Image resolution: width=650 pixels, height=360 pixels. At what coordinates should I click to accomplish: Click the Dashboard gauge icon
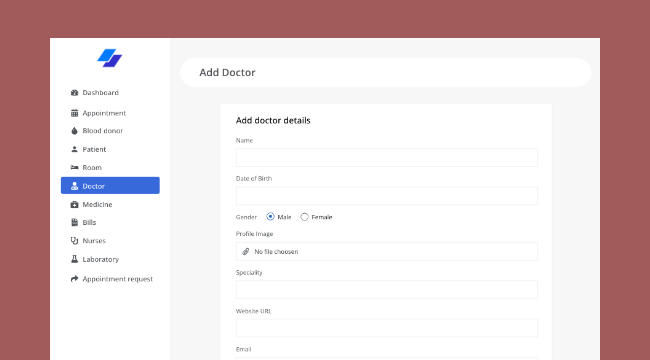pyautogui.click(x=74, y=92)
